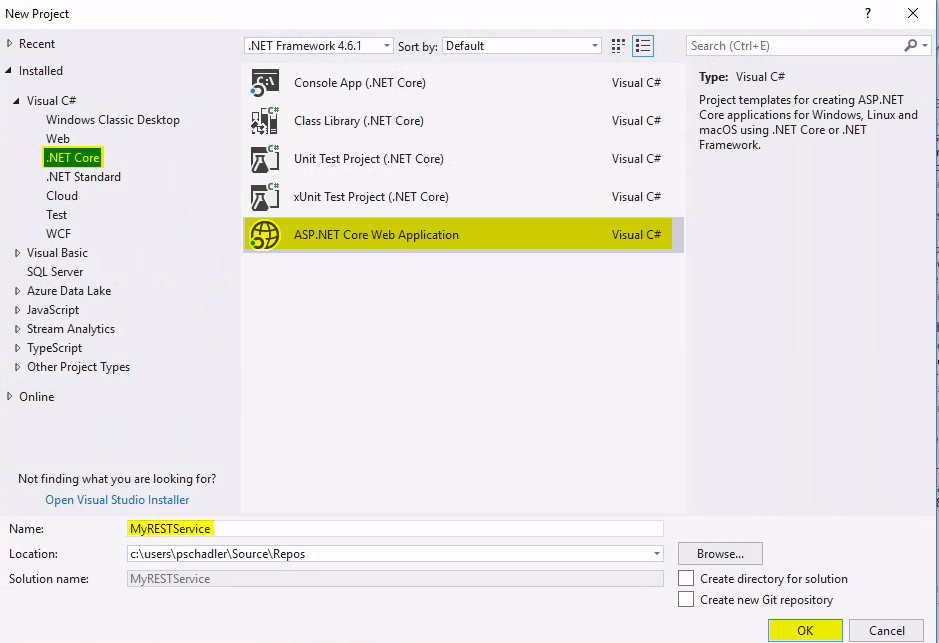Select Console App (.NET Core) template text

359,83
